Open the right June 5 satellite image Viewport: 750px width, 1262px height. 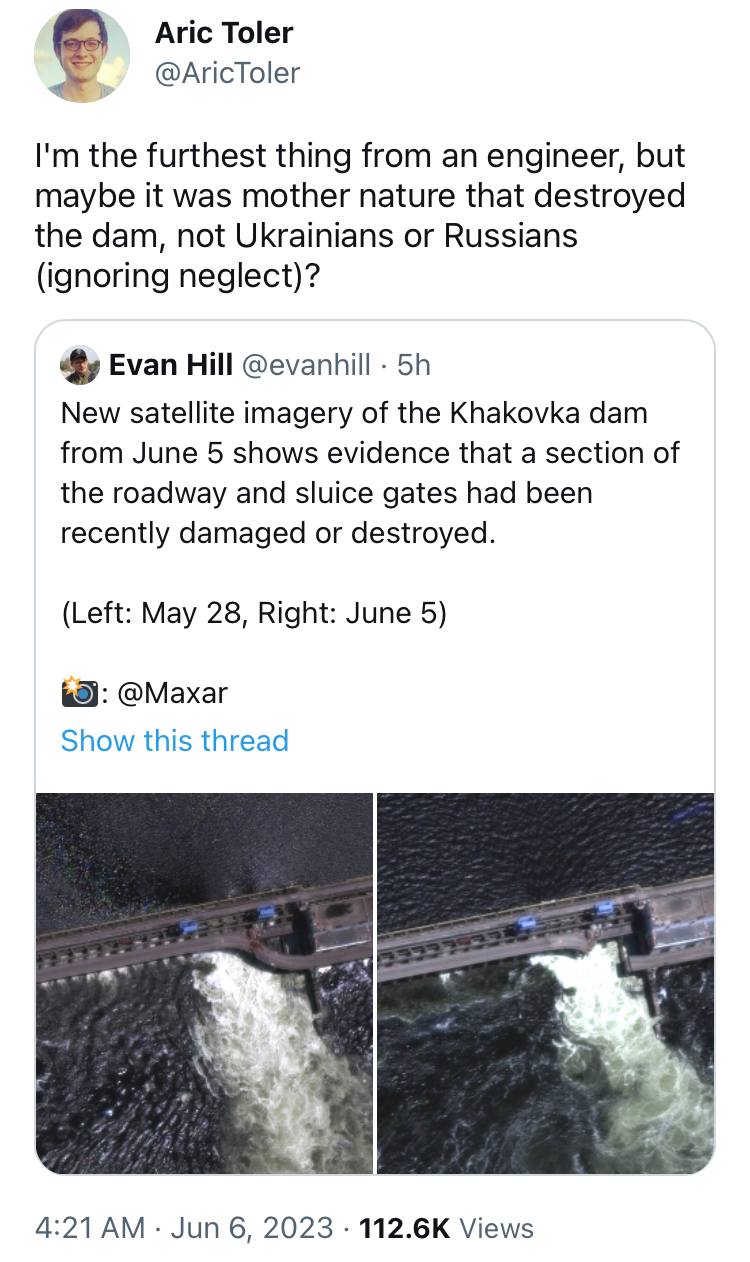545,982
